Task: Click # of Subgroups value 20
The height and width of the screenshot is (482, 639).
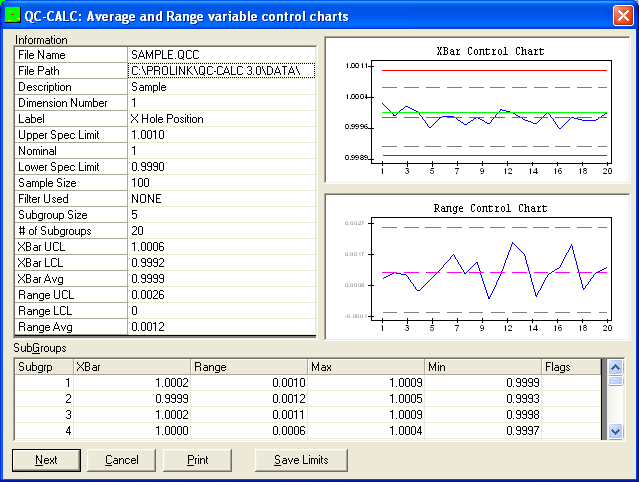Action: pyautogui.click(x=222, y=231)
